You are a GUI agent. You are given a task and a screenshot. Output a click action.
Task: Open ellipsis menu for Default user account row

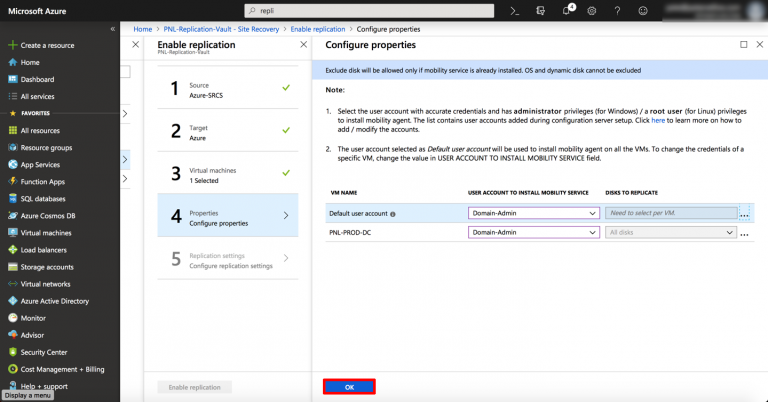point(744,214)
